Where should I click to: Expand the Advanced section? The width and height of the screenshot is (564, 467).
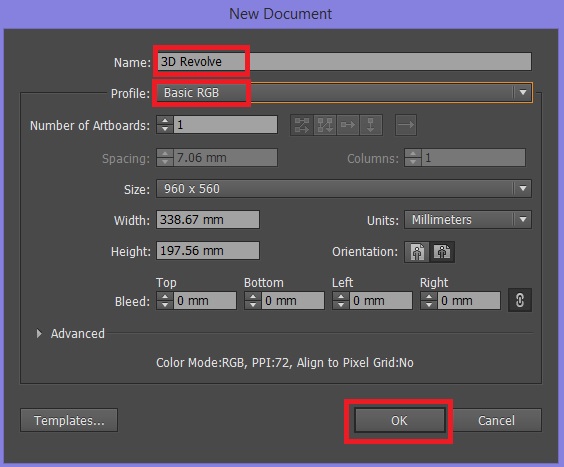click(x=39, y=334)
